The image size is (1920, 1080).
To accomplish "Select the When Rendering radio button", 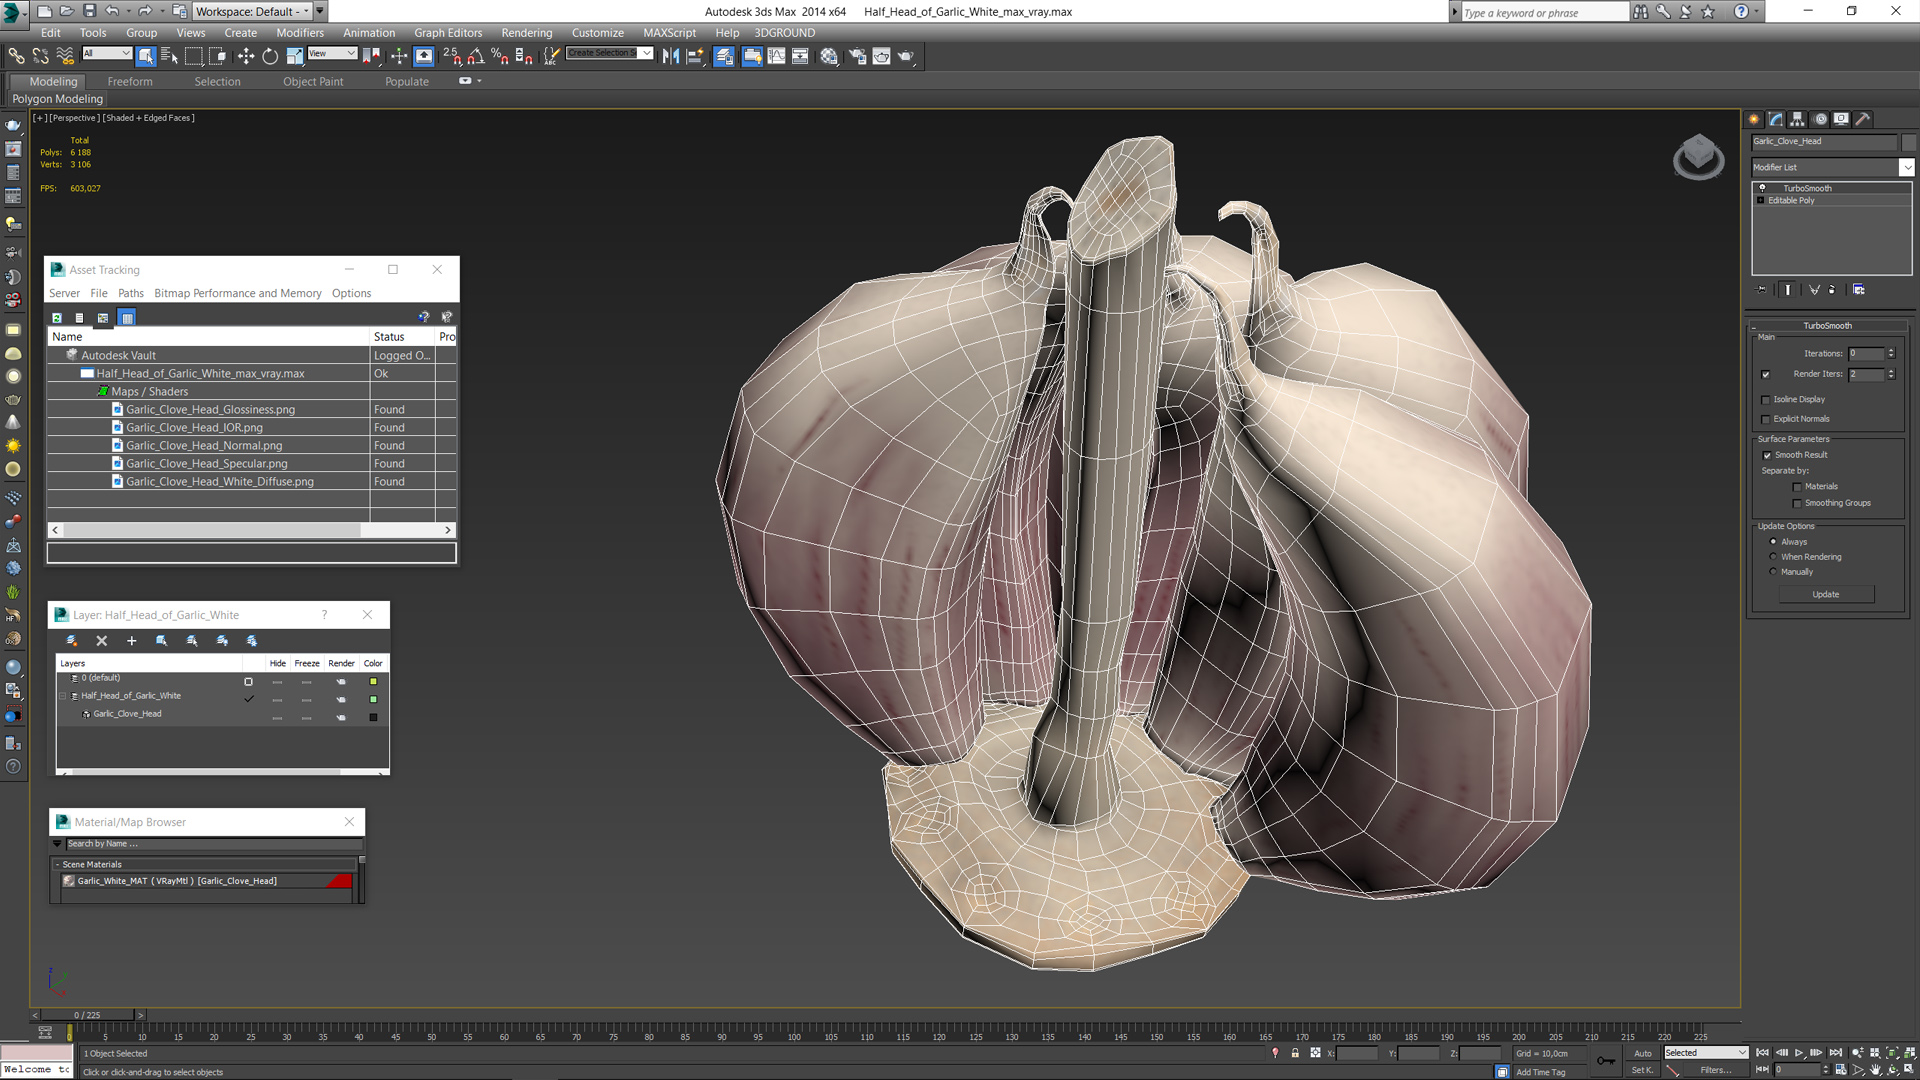I will pyautogui.click(x=1774, y=557).
